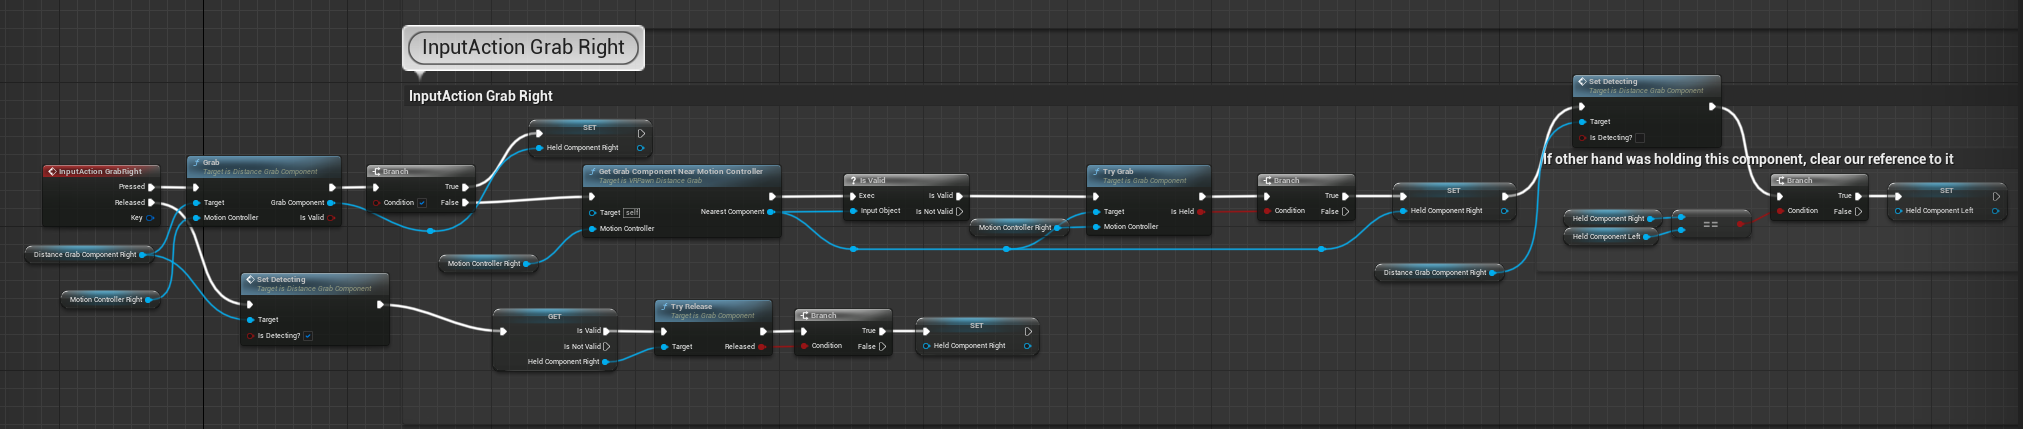Click the Key output pin on InputAction GrabRight
Screen dimensions: 2023x429
pyautogui.click(x=150, y=217)
